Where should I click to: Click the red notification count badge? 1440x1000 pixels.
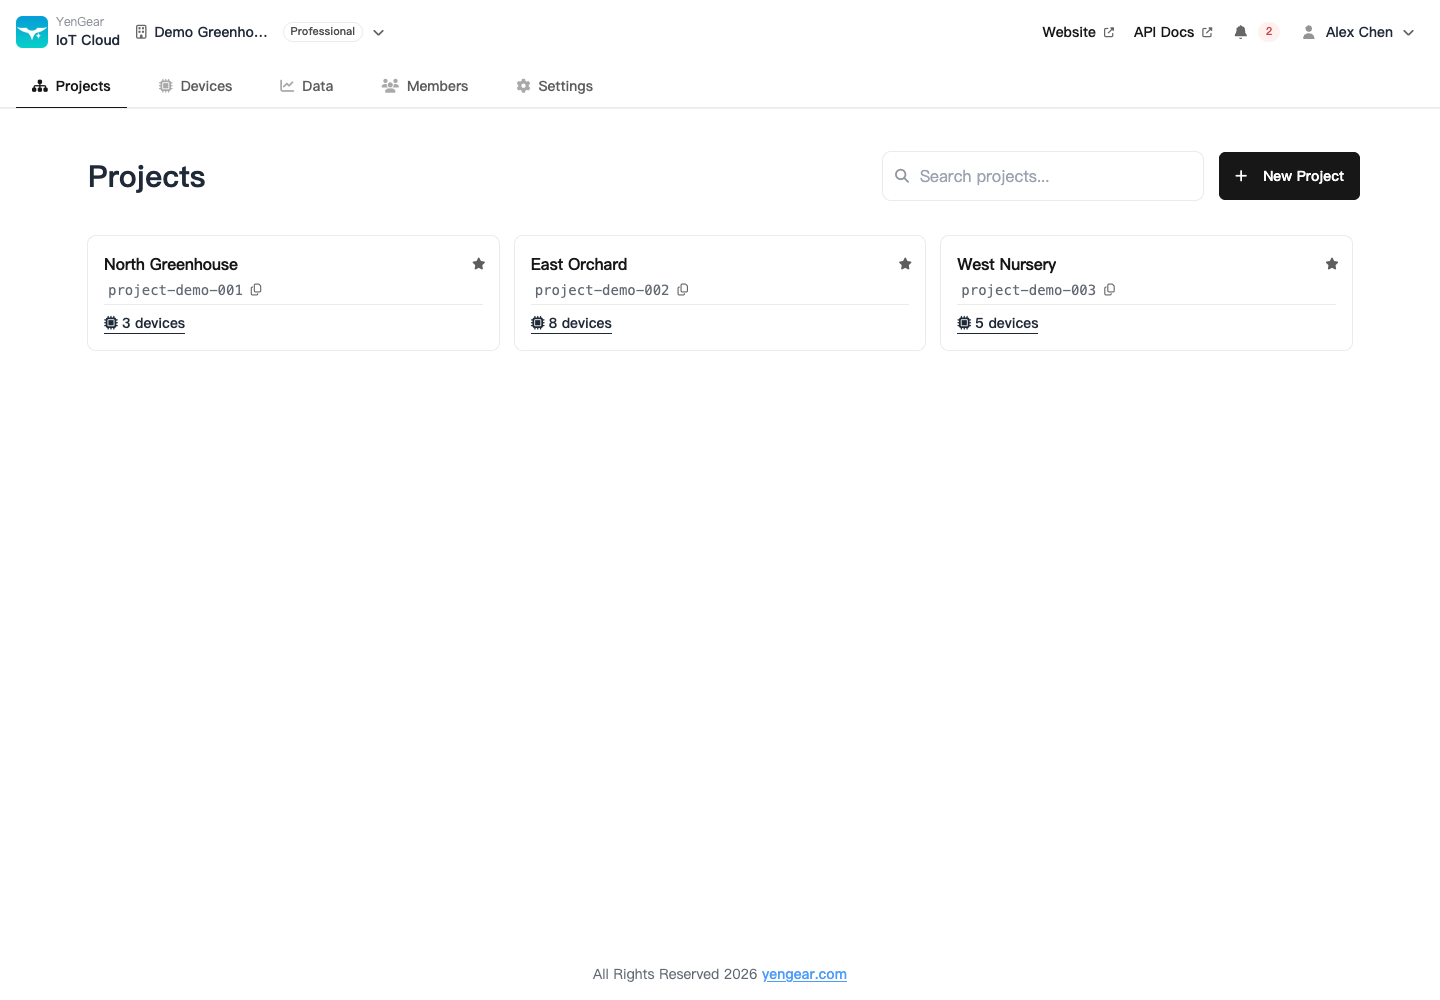1269,32
